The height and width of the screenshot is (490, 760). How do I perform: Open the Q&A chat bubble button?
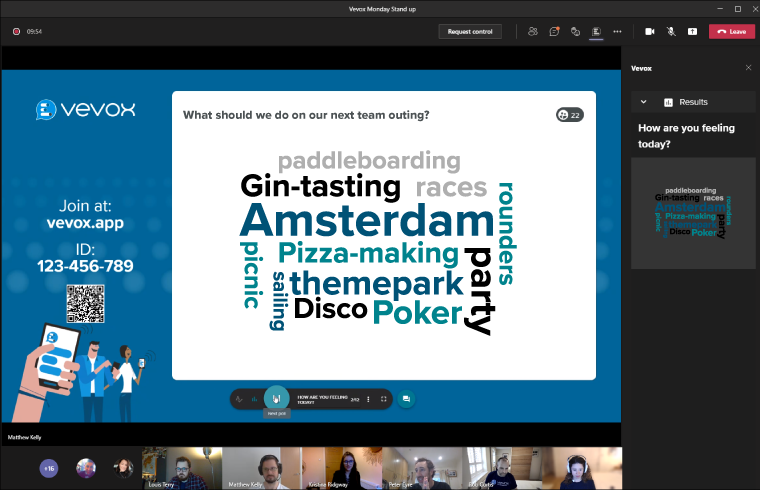pos(406,398)
